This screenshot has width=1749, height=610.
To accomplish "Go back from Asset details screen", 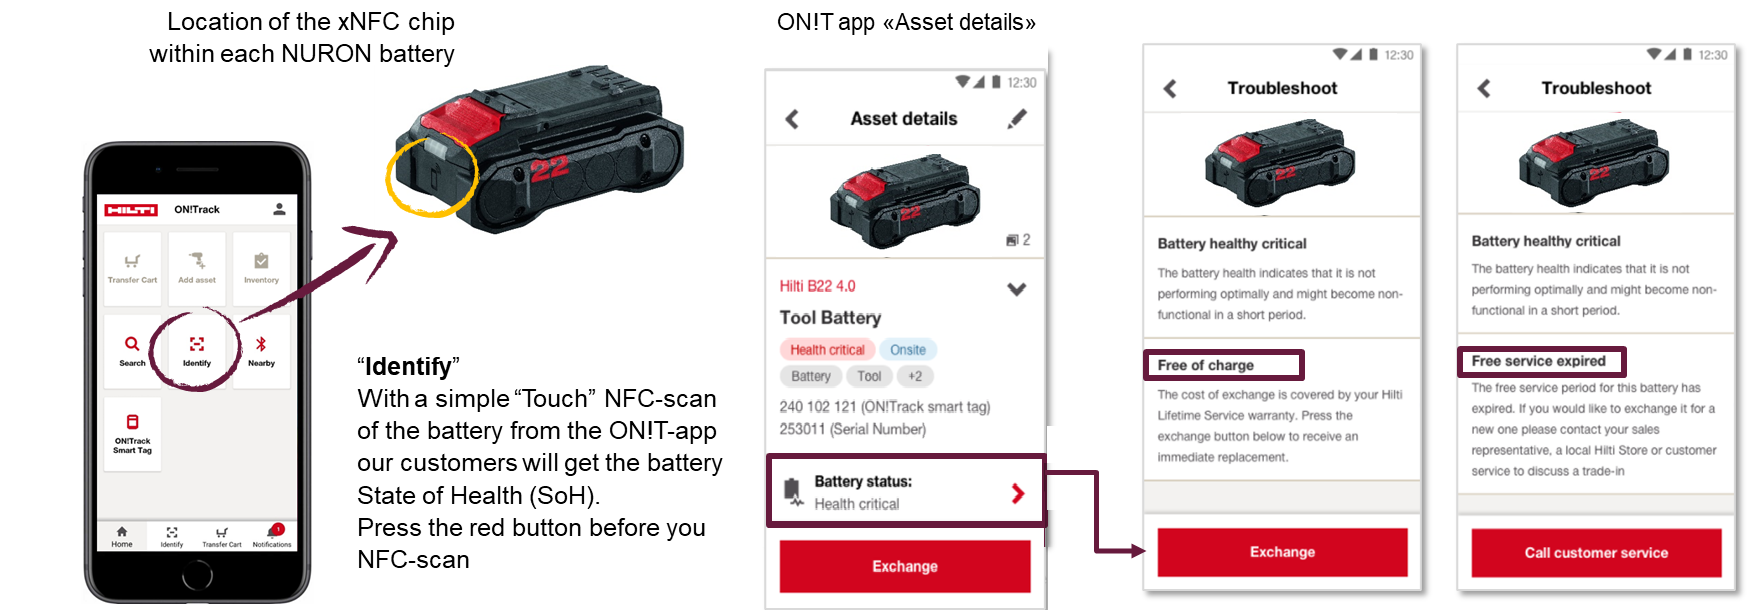I will click(x=792, y=119).
